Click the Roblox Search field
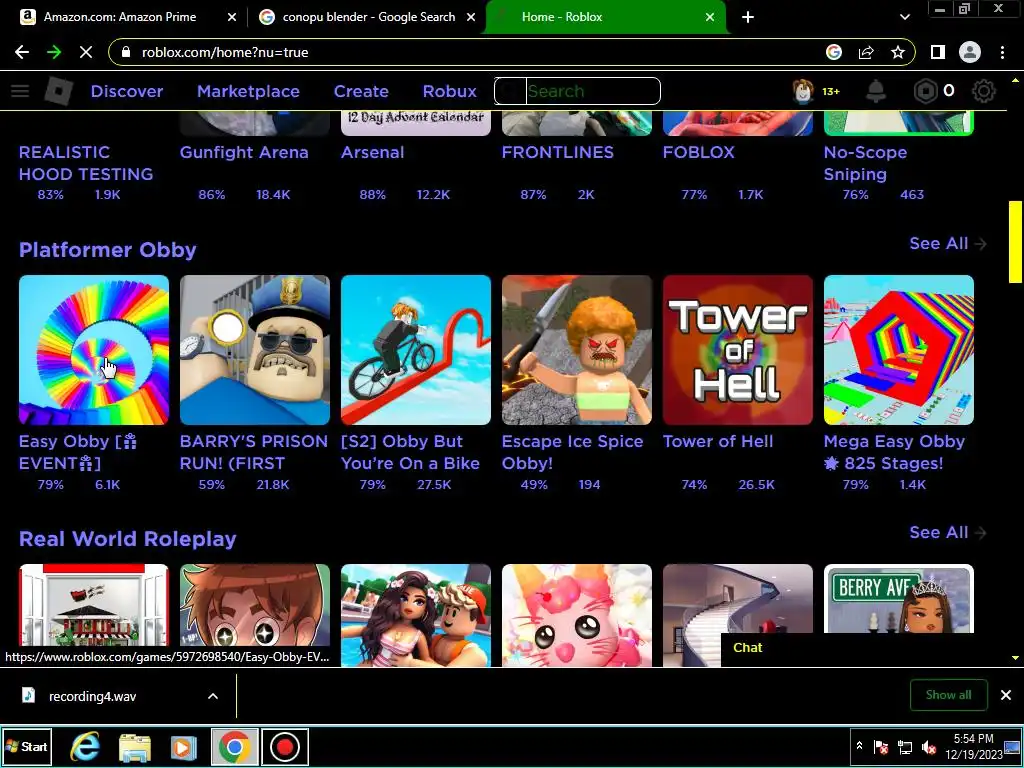 pos(577,91)
